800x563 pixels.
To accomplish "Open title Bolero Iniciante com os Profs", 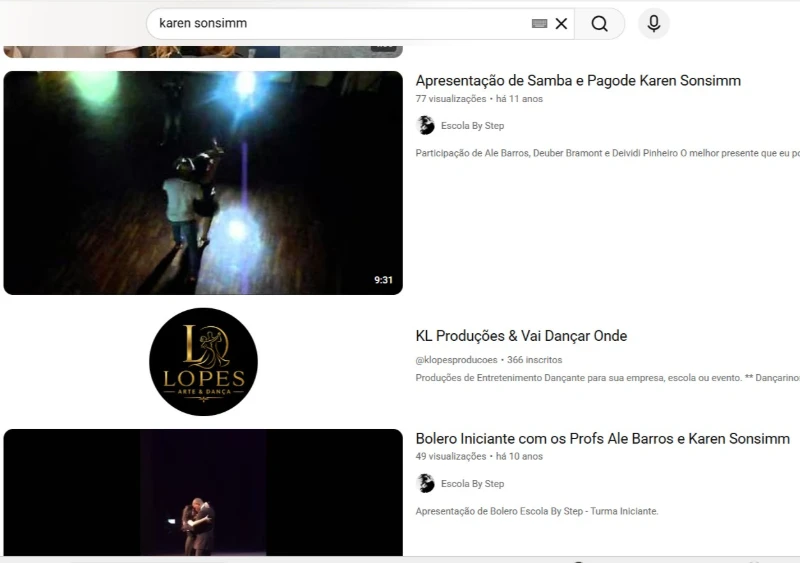I will (x=603, y=438).
